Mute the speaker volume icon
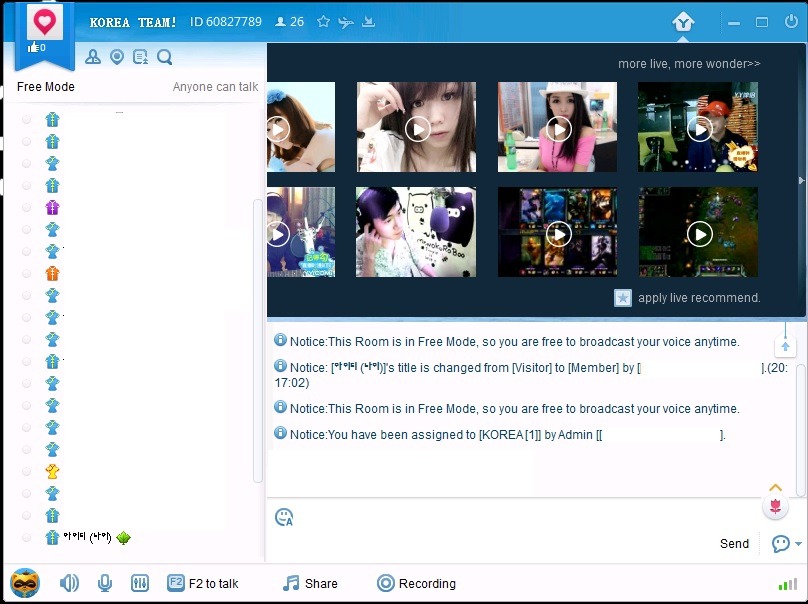Viewport: 808px width, 604px height. pyautogui.click(x=69, y=583)
